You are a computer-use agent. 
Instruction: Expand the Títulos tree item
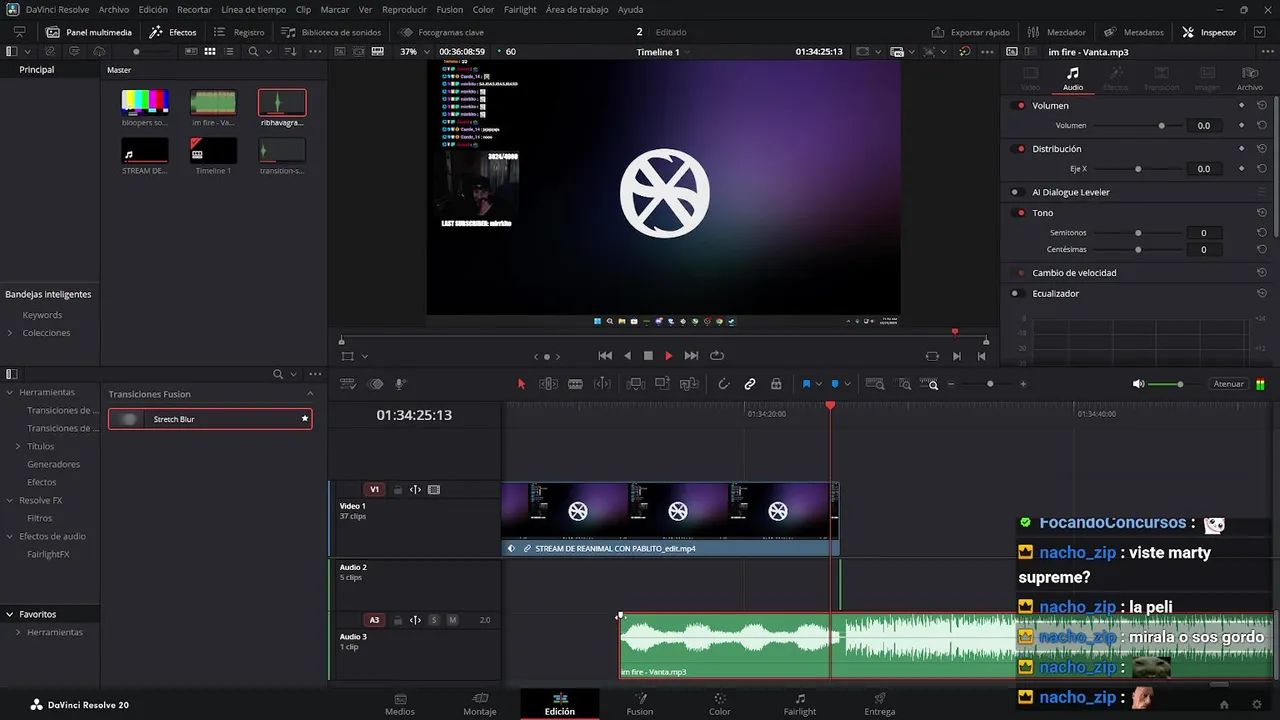click(18, 446)
